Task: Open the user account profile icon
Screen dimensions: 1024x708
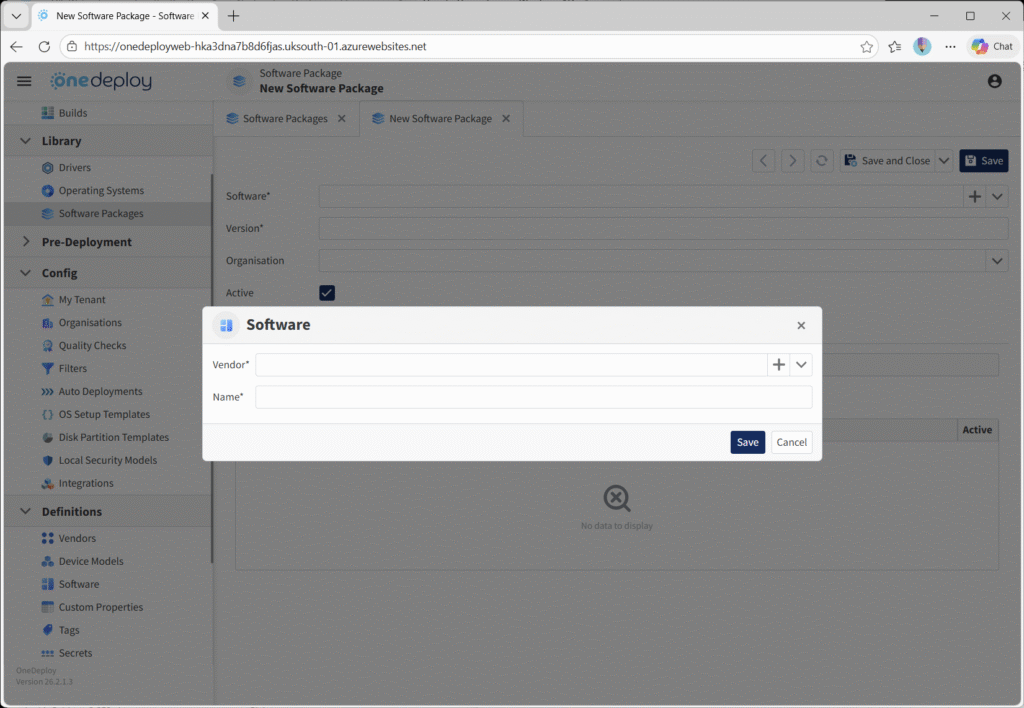Action: point(994,81)
